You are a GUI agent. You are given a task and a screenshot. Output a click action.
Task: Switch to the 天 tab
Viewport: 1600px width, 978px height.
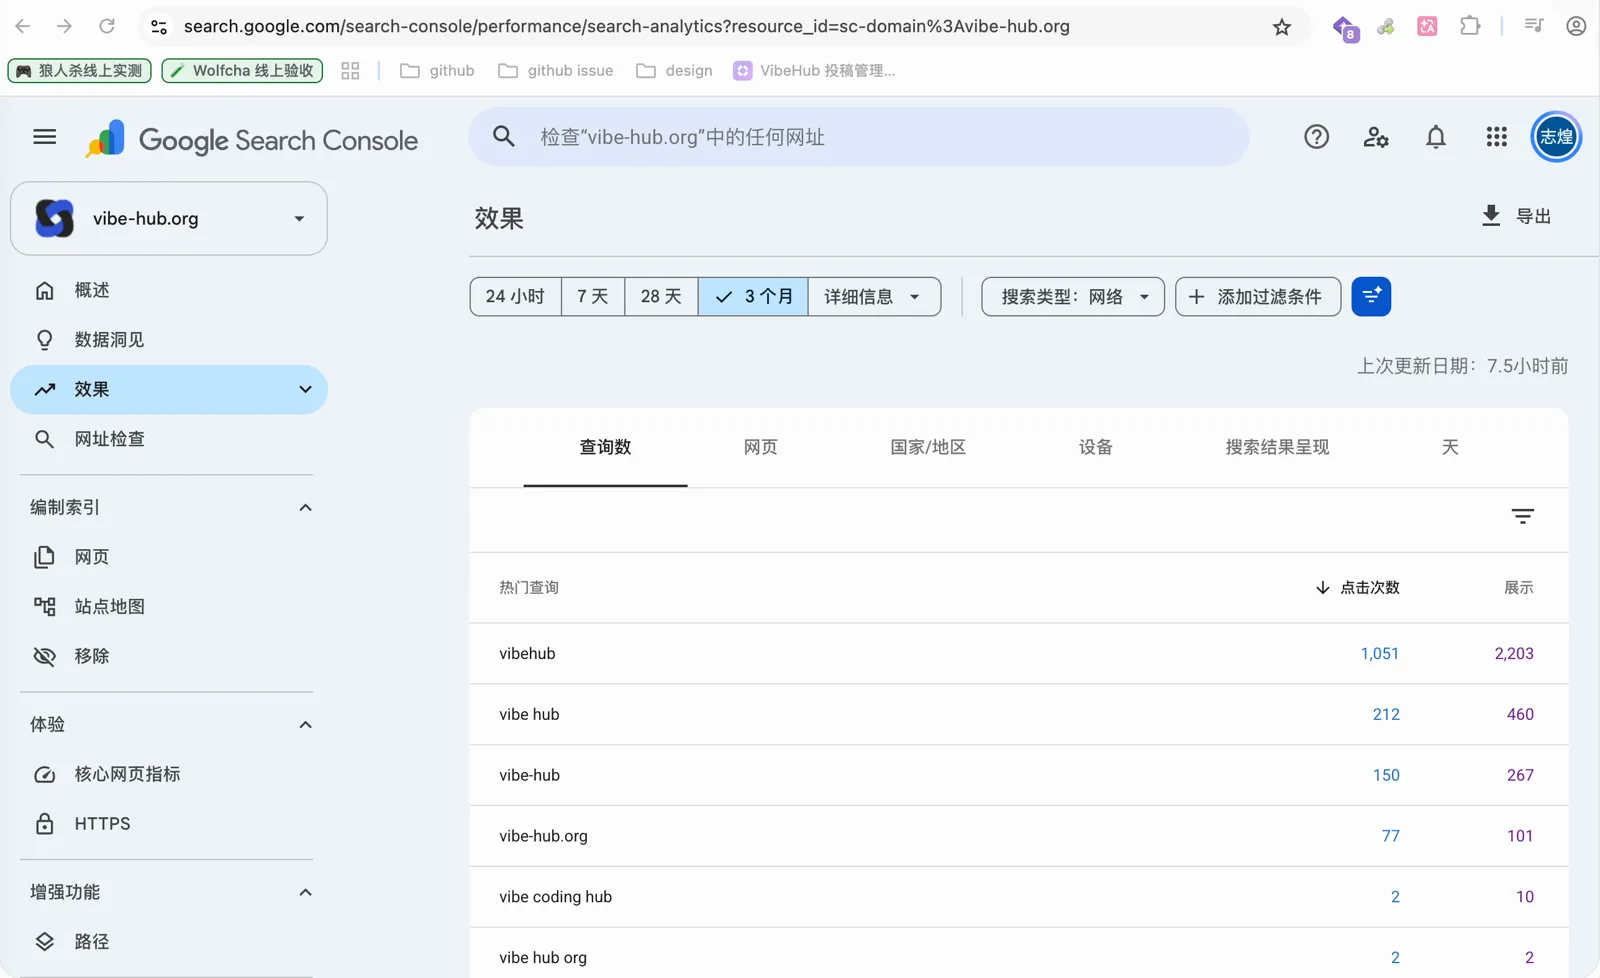pos(1450,447)
